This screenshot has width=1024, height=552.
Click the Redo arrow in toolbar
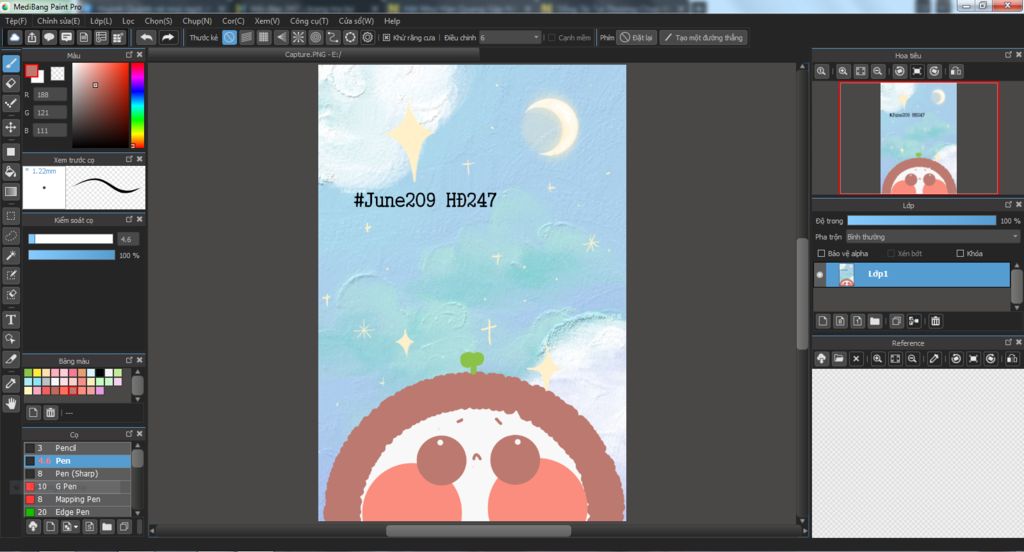(x=168, y=37)
